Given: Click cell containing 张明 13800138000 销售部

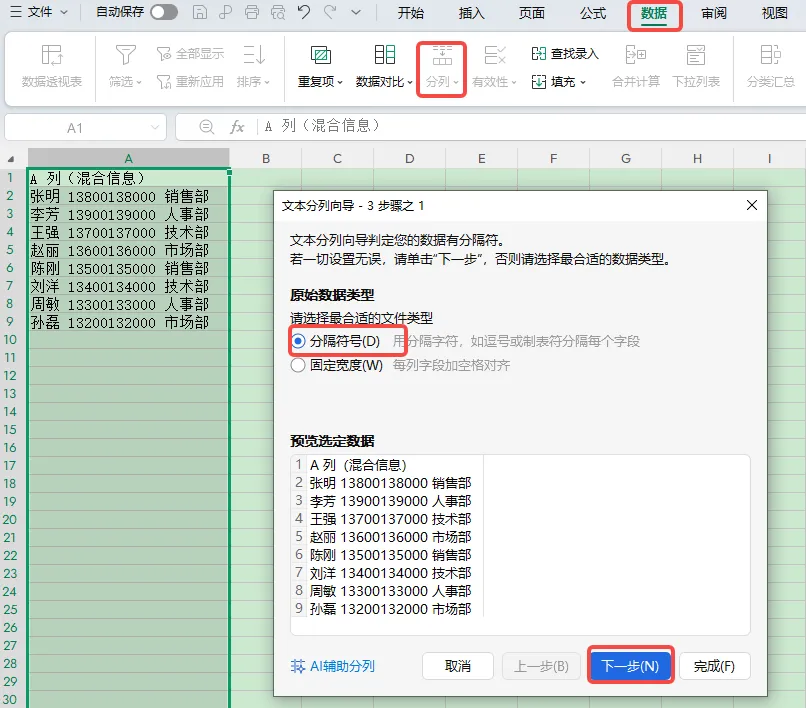Looking at the screenshot, I should point(129,196).
